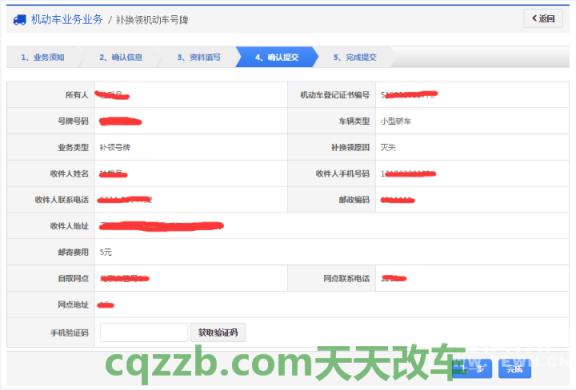Image resolution: width=576 pixels, height=390 pixels.
Task: Click the 所有人 field label
Action: tap(77, 95)
